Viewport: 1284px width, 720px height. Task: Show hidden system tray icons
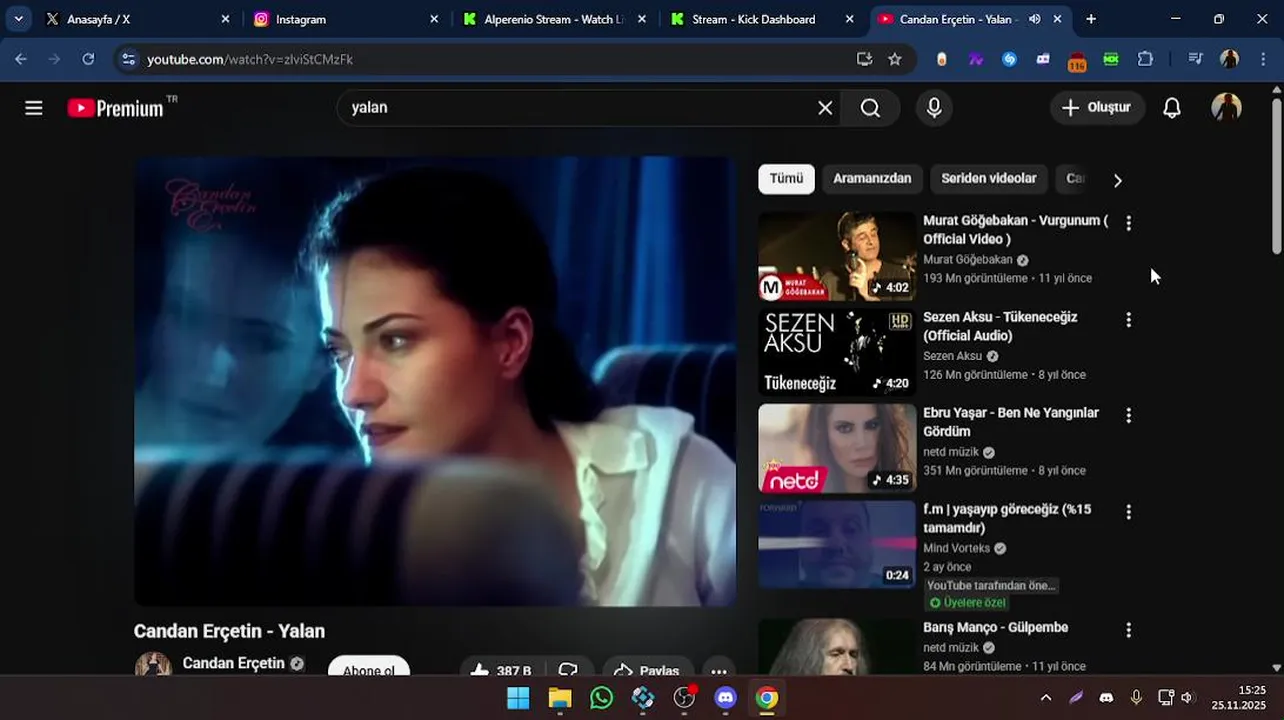1046,698
